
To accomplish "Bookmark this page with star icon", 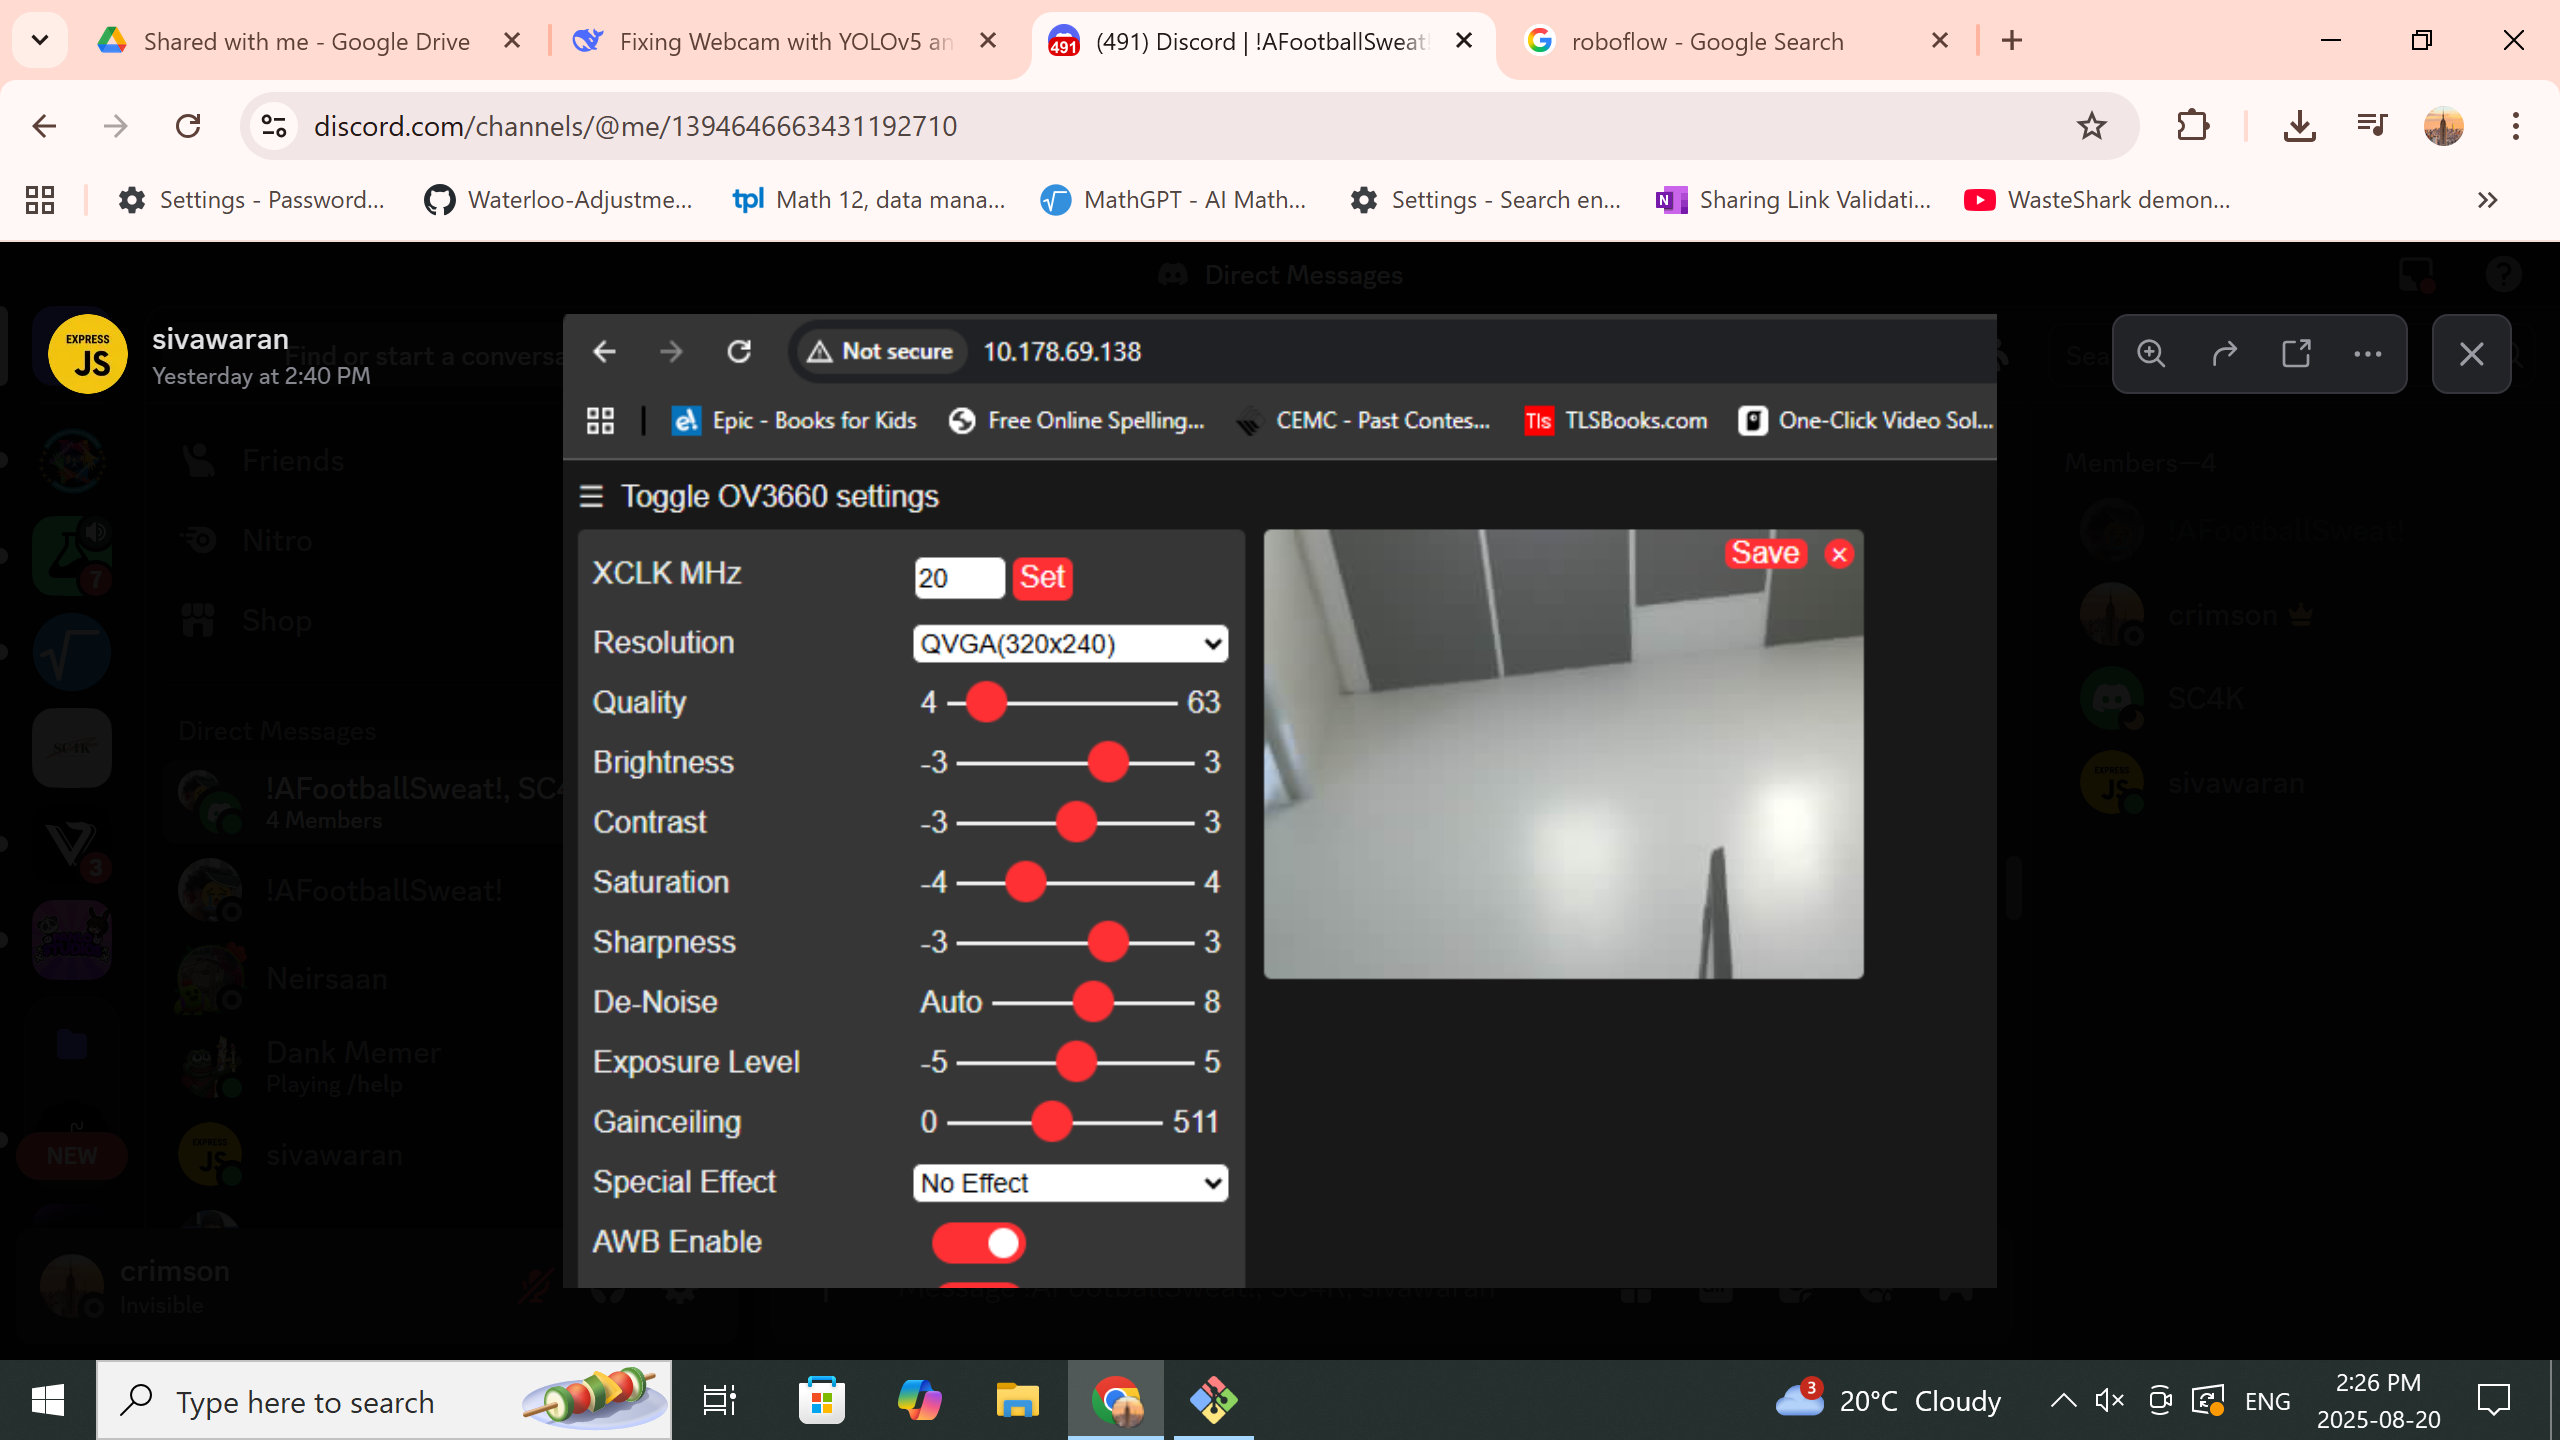I will 2091,126.
